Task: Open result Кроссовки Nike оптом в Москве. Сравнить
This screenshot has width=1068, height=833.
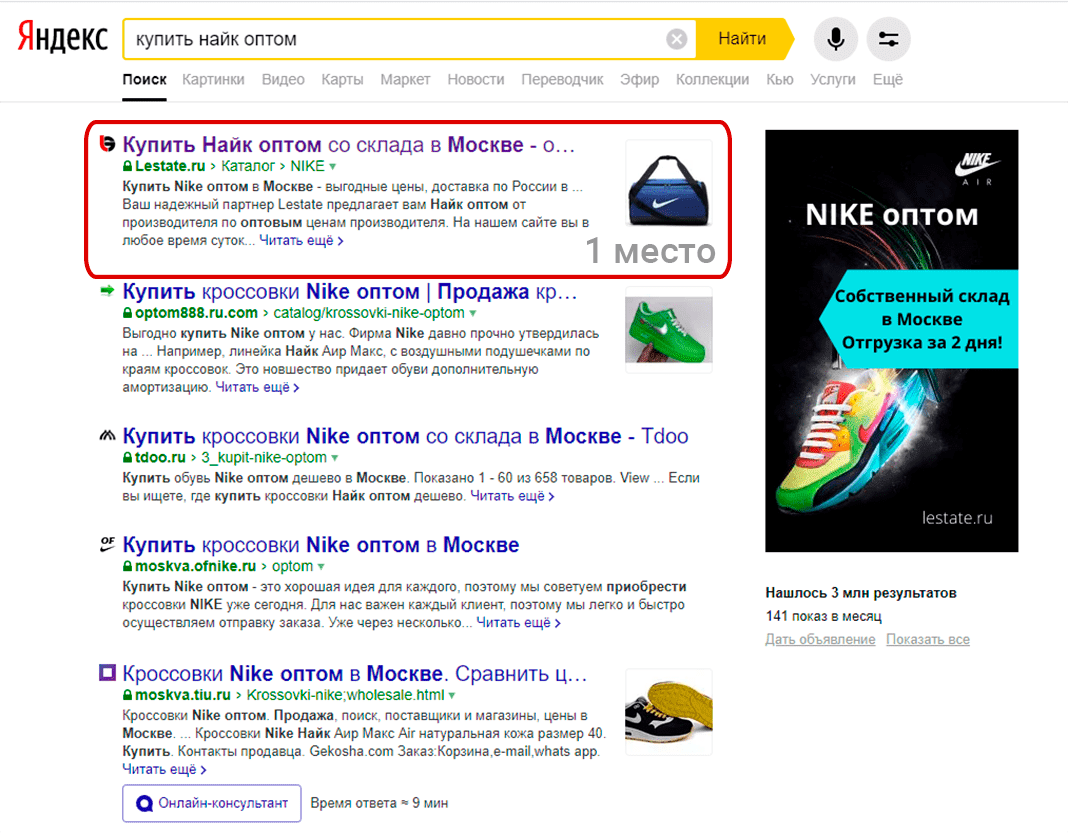Action: pos(354,674)
